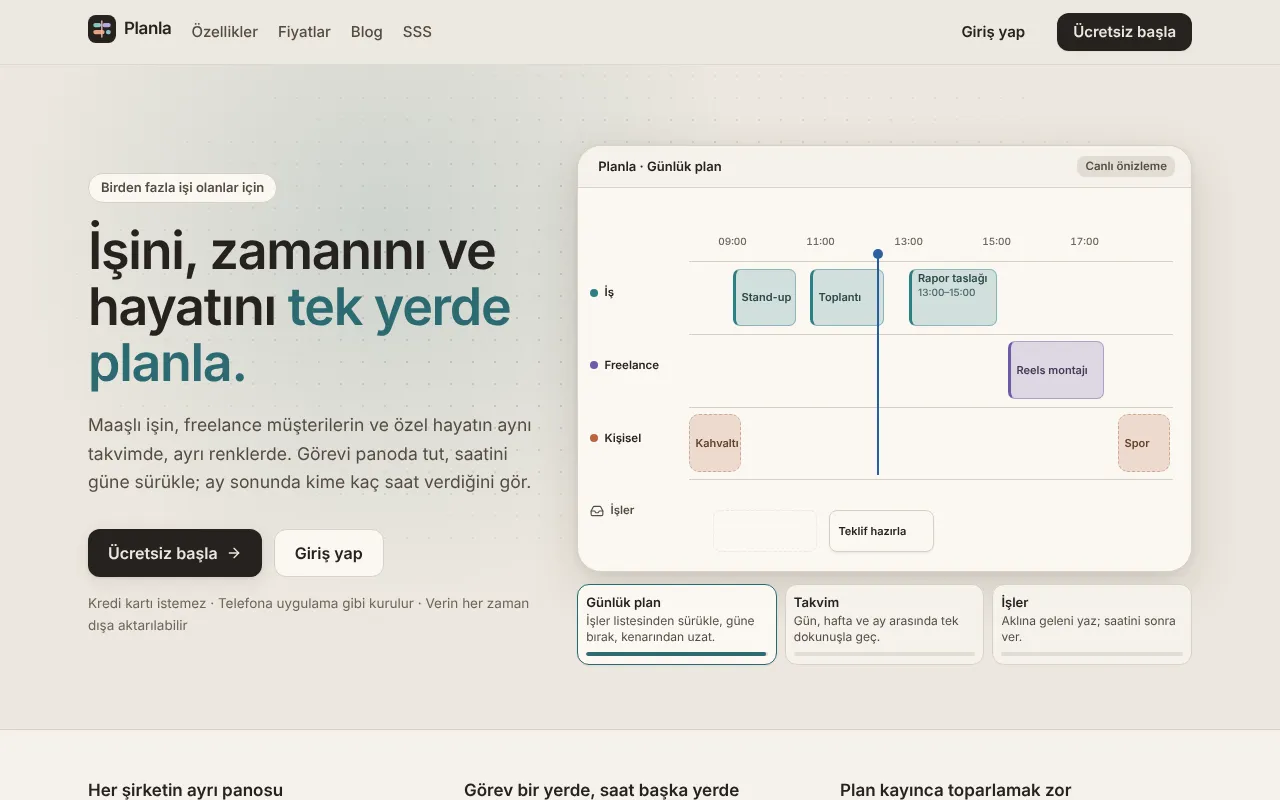Switch to the İşler tab card
The height and width of the screenshot is (800, 1280).
pyautogui.click(x=1092, y=624)
